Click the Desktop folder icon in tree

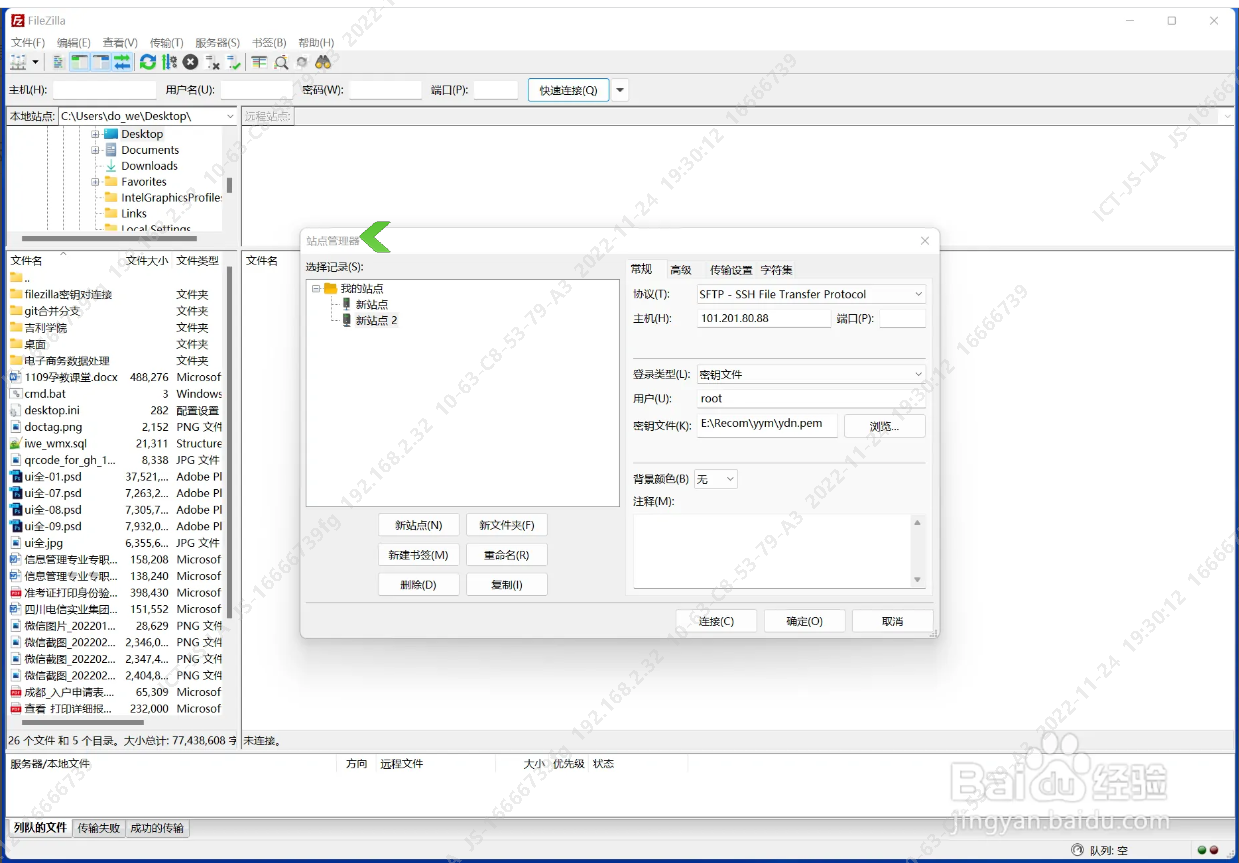pyautogui.click(x=111, y=134)
